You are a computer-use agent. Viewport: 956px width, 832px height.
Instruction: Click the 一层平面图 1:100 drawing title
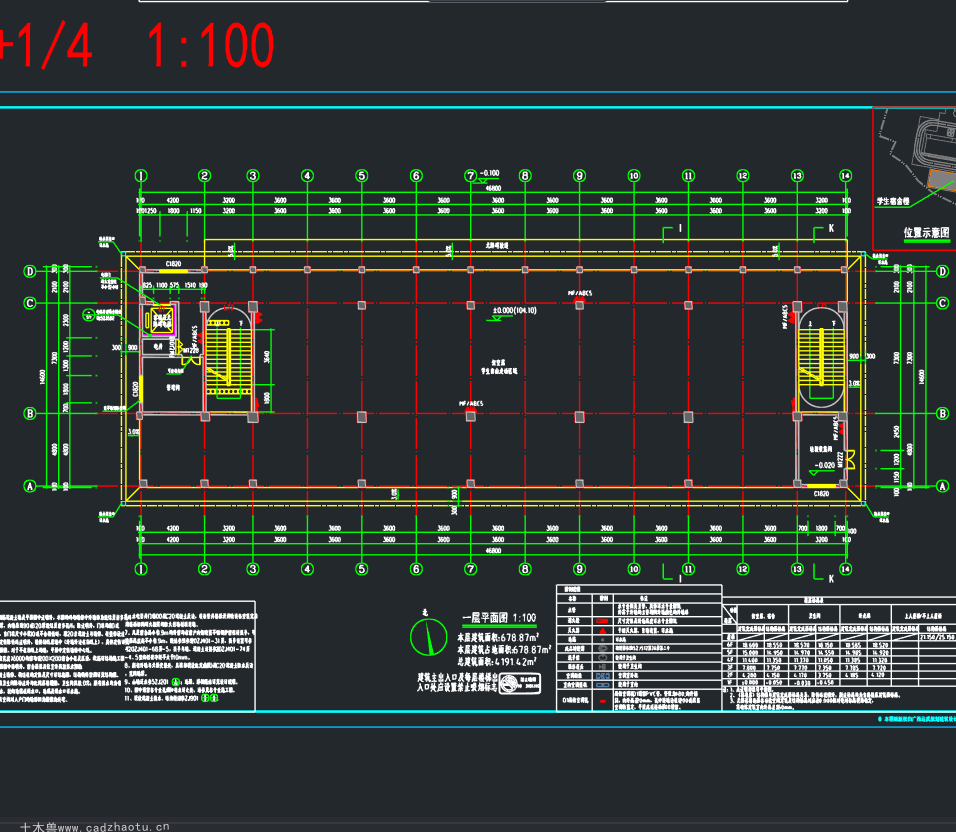[x=499, y=618]
